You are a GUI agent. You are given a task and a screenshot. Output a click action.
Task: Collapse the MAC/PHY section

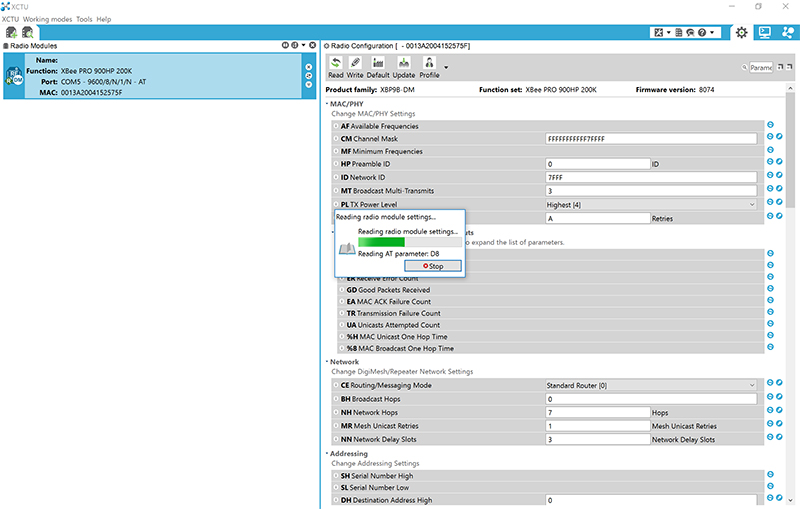point(327,104)
